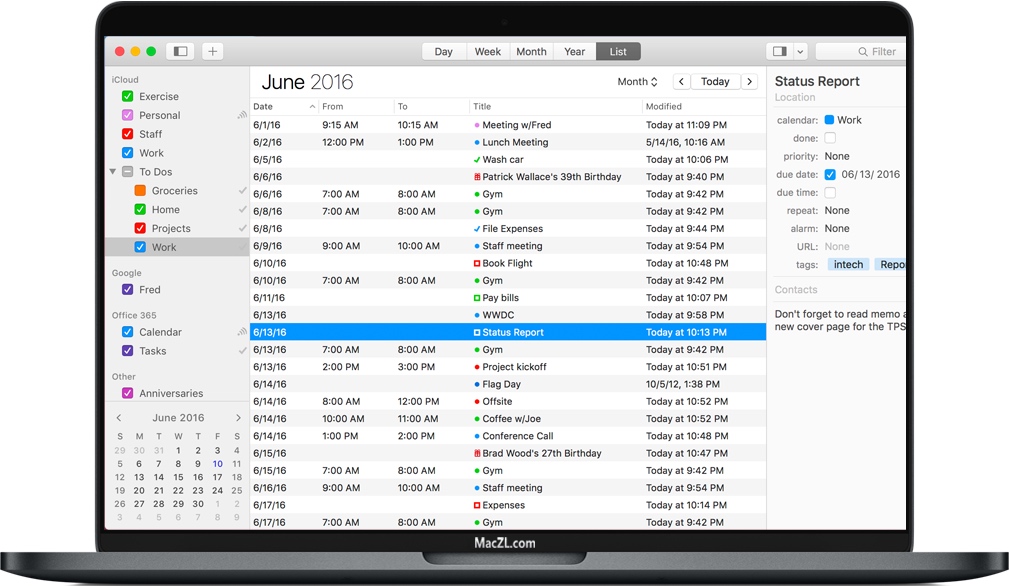This screenshot has width=1009, height=586.
Task: Toggle the To Dos group checkbox
Action: click(127, 172)
